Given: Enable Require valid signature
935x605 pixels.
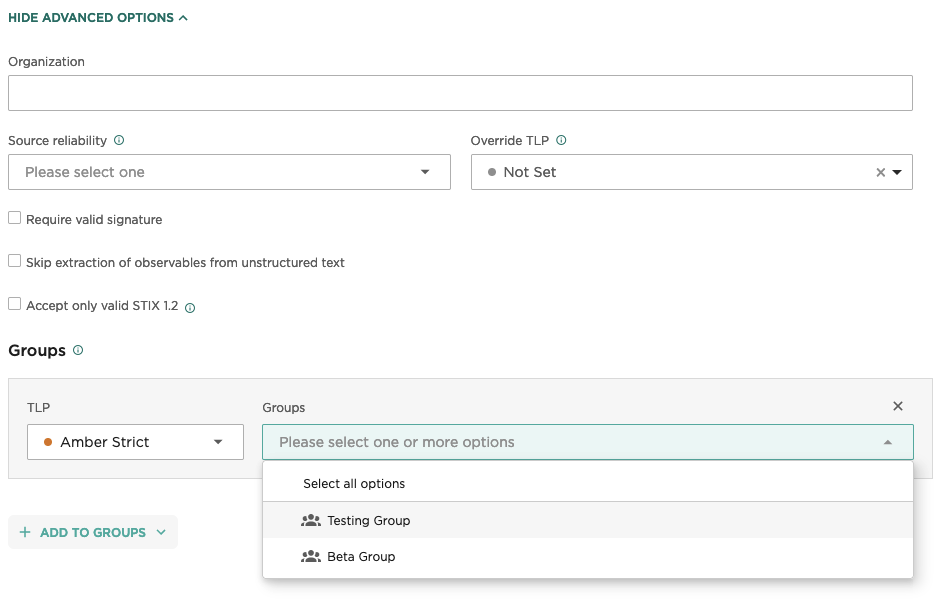Looking at the screenshot, I should click(x=14, y=217).
